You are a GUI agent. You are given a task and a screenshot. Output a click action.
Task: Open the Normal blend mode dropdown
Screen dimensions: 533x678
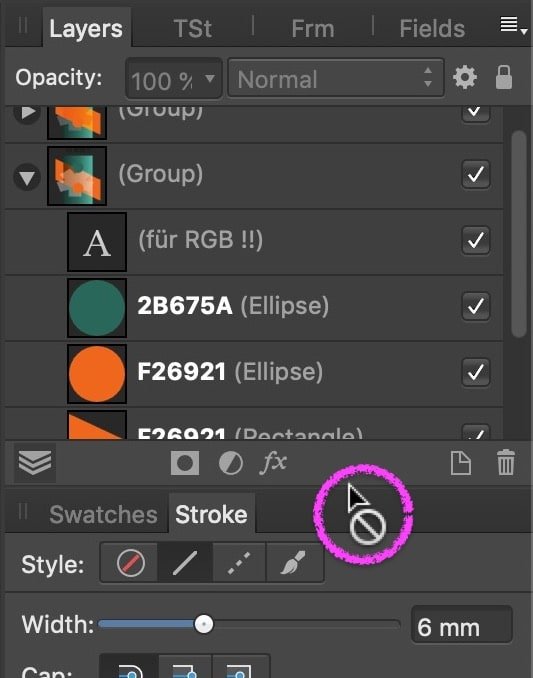(x=335, y=78)
